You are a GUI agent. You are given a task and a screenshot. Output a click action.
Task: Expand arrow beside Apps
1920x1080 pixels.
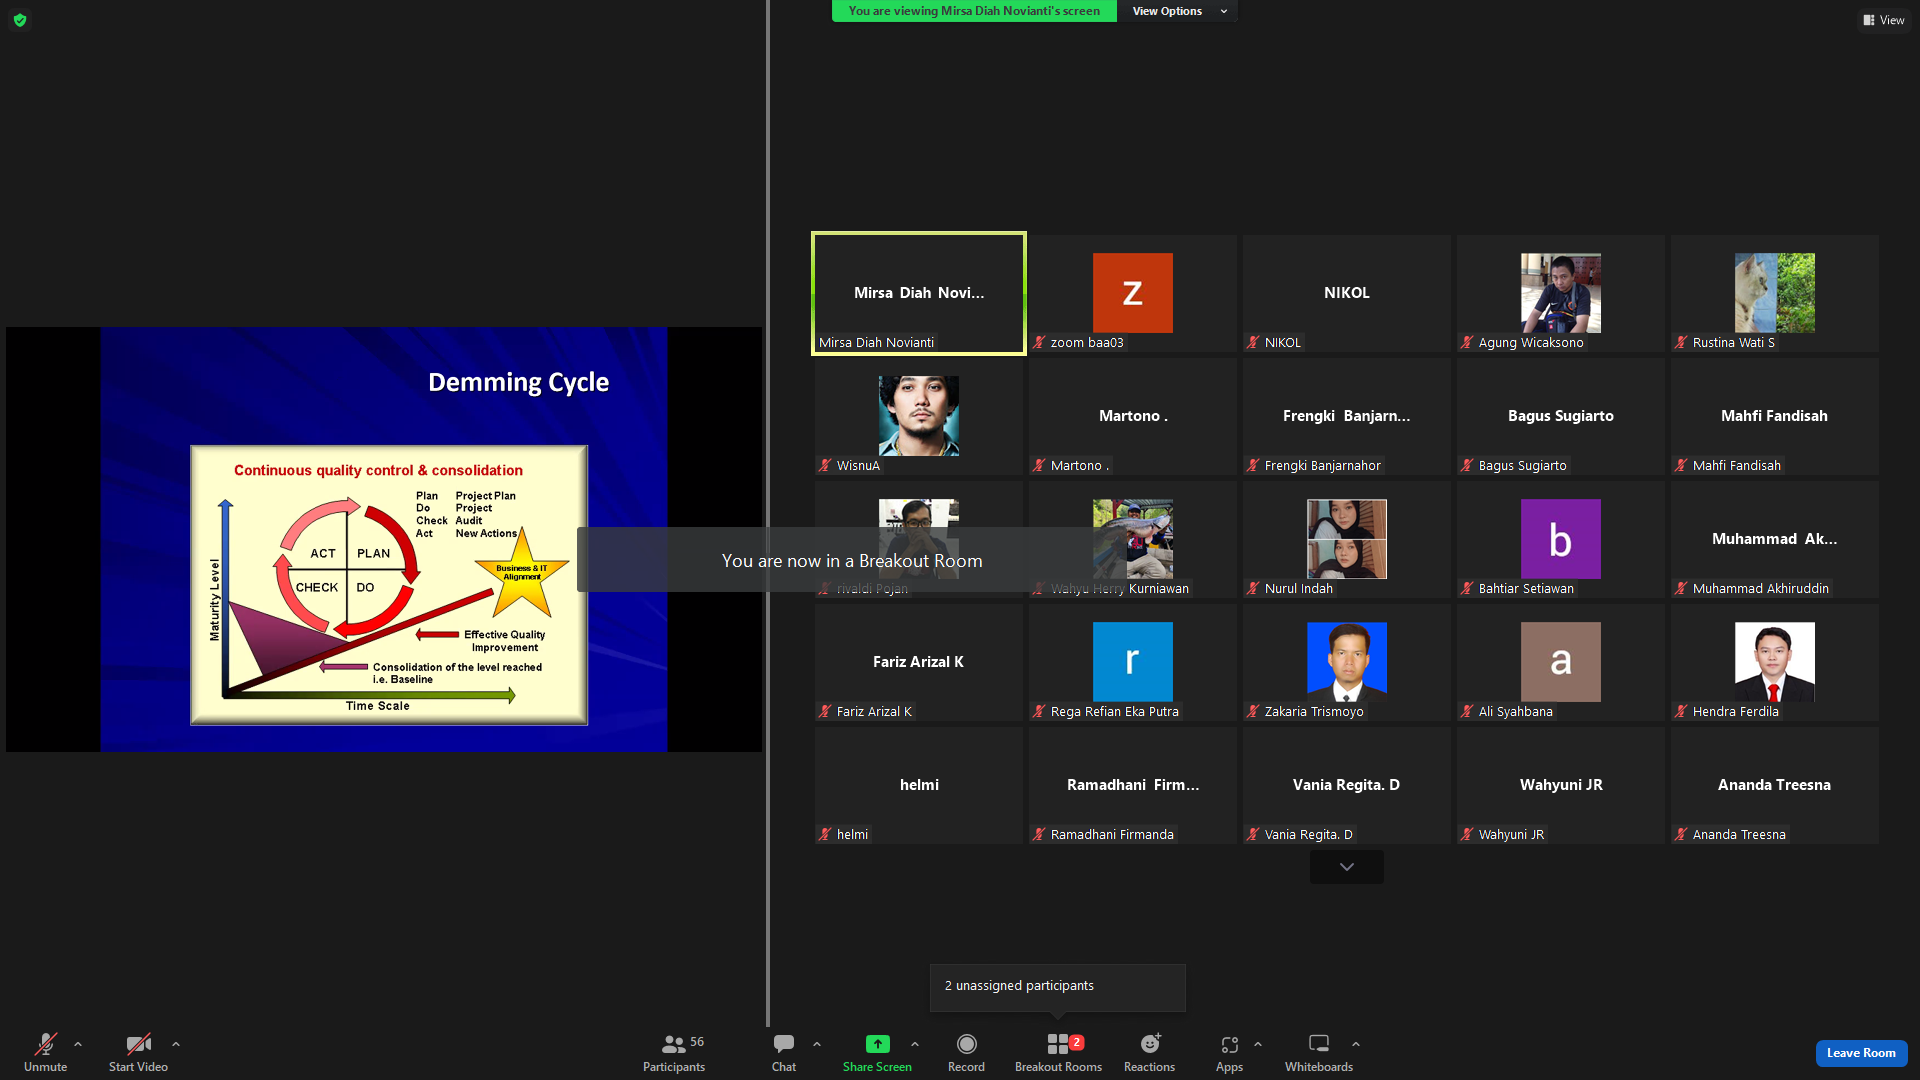(1258, 1044)
